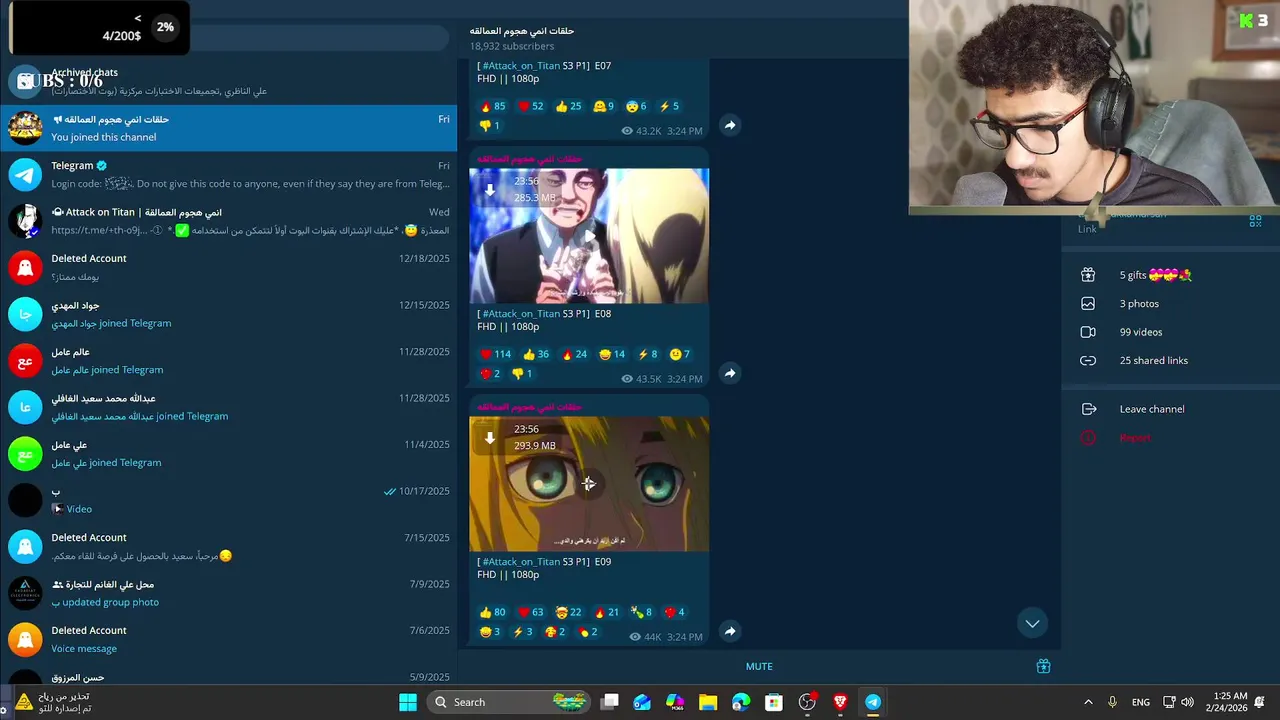Open the gift icon beside MUTE
1280x720 pixels.
[1043, 666]
